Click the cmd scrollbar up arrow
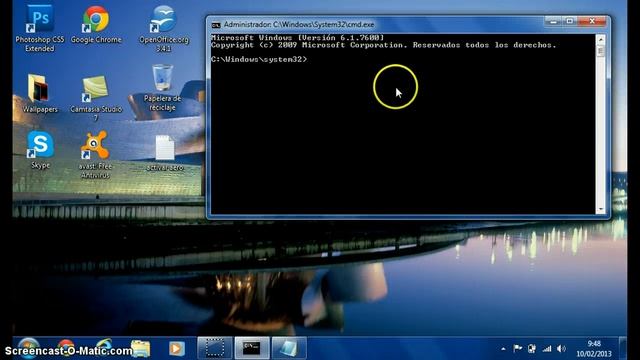This screenshot has width=640, height=360. pos(600,40)
